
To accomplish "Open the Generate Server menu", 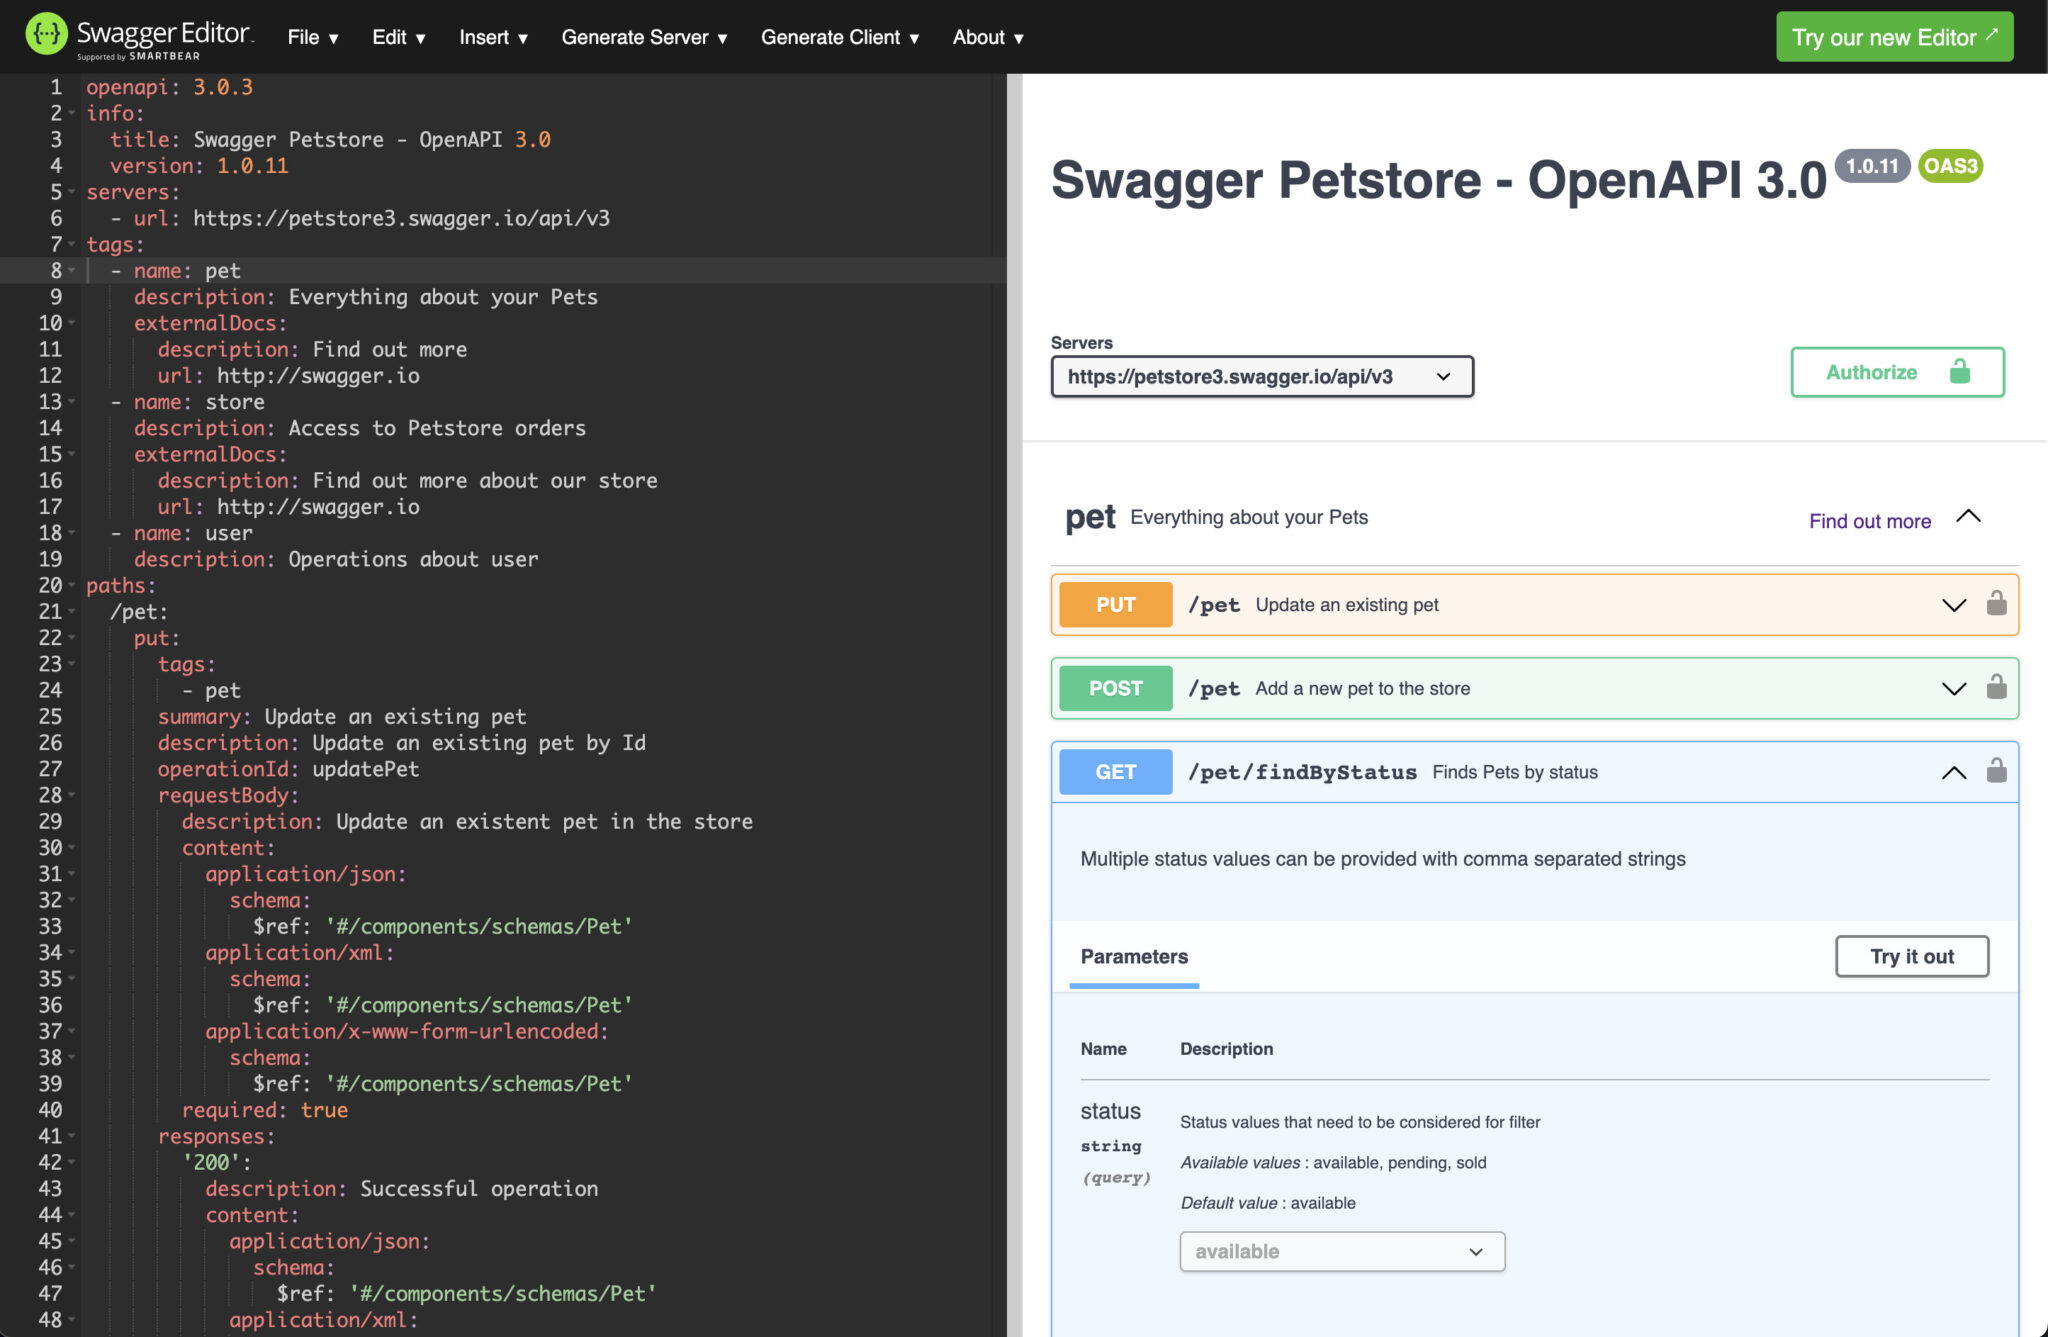I will click(x=644, y=38).
